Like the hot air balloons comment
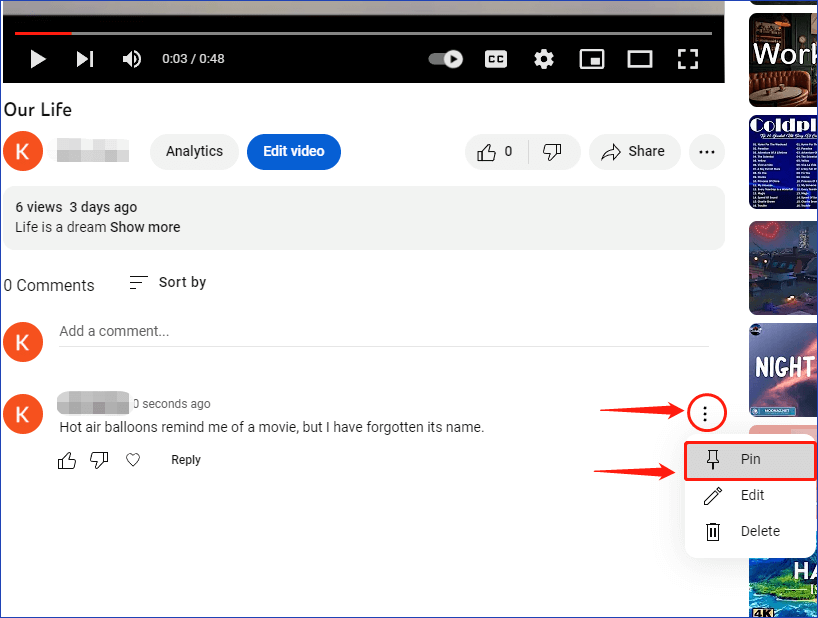This screenshot has width=818, height=618. pos(67,460)
